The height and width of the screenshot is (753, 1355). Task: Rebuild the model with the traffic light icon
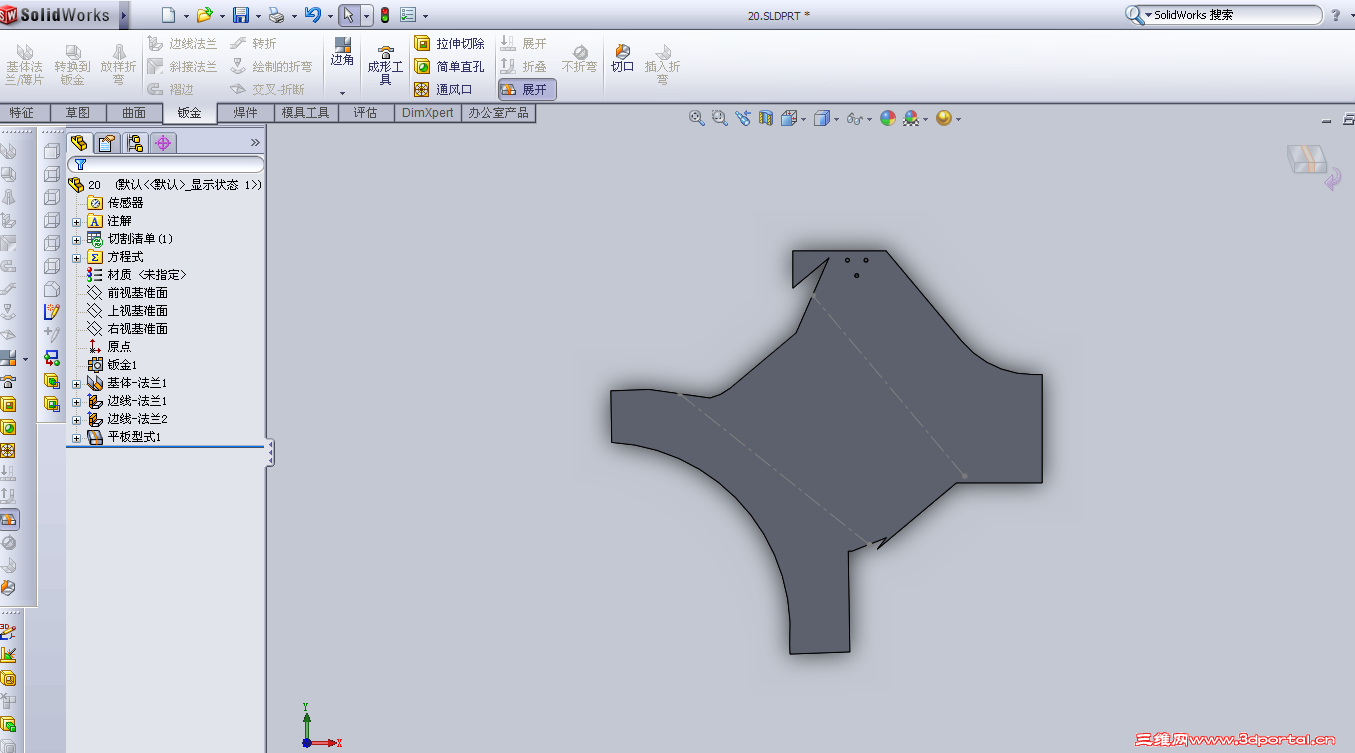click(385, 15)
